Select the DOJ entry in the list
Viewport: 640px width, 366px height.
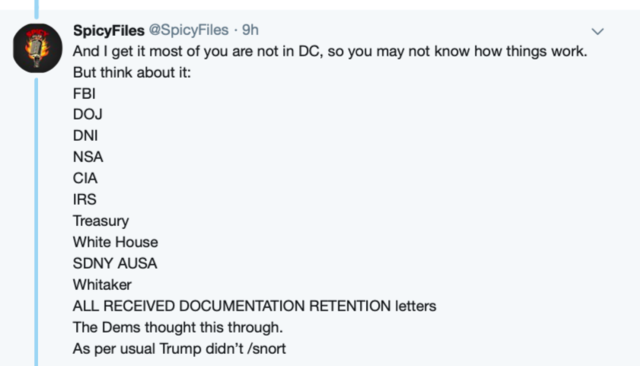pyautogui.click(x=88, y=115)
